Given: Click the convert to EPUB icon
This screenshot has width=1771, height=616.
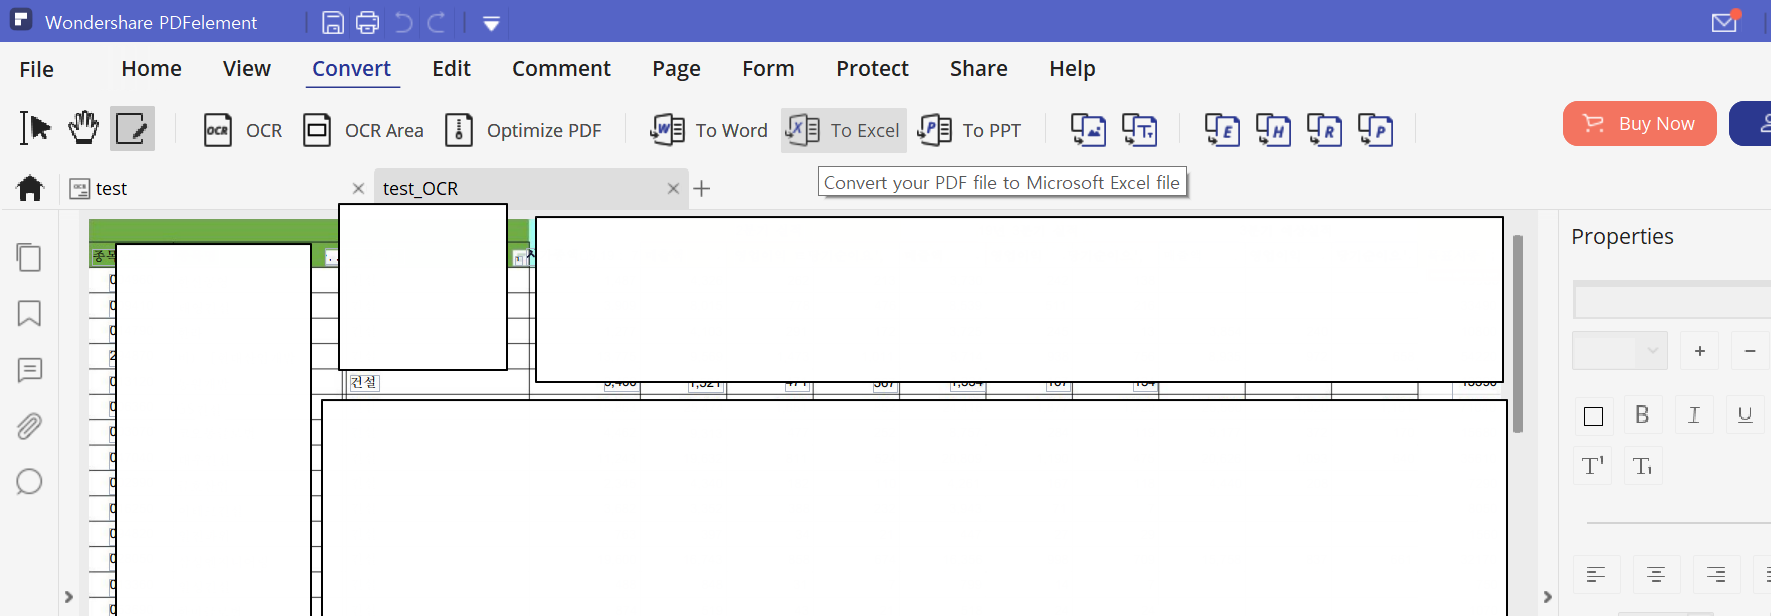Looking at the screenshot, I should [x=1222, y=130].
